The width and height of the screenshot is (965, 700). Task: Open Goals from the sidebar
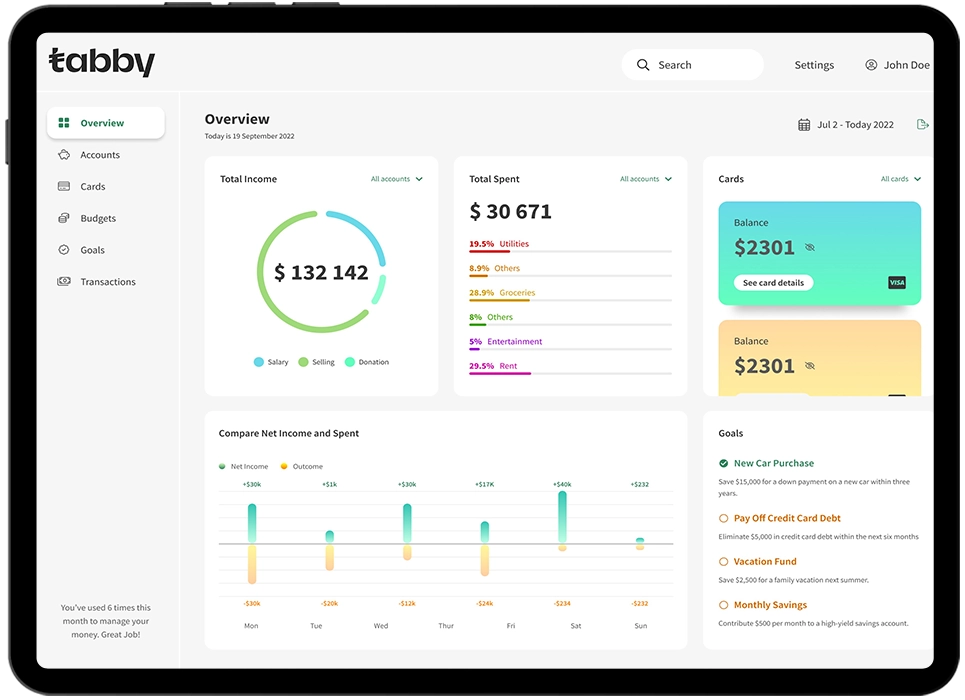tap(92, 250)
